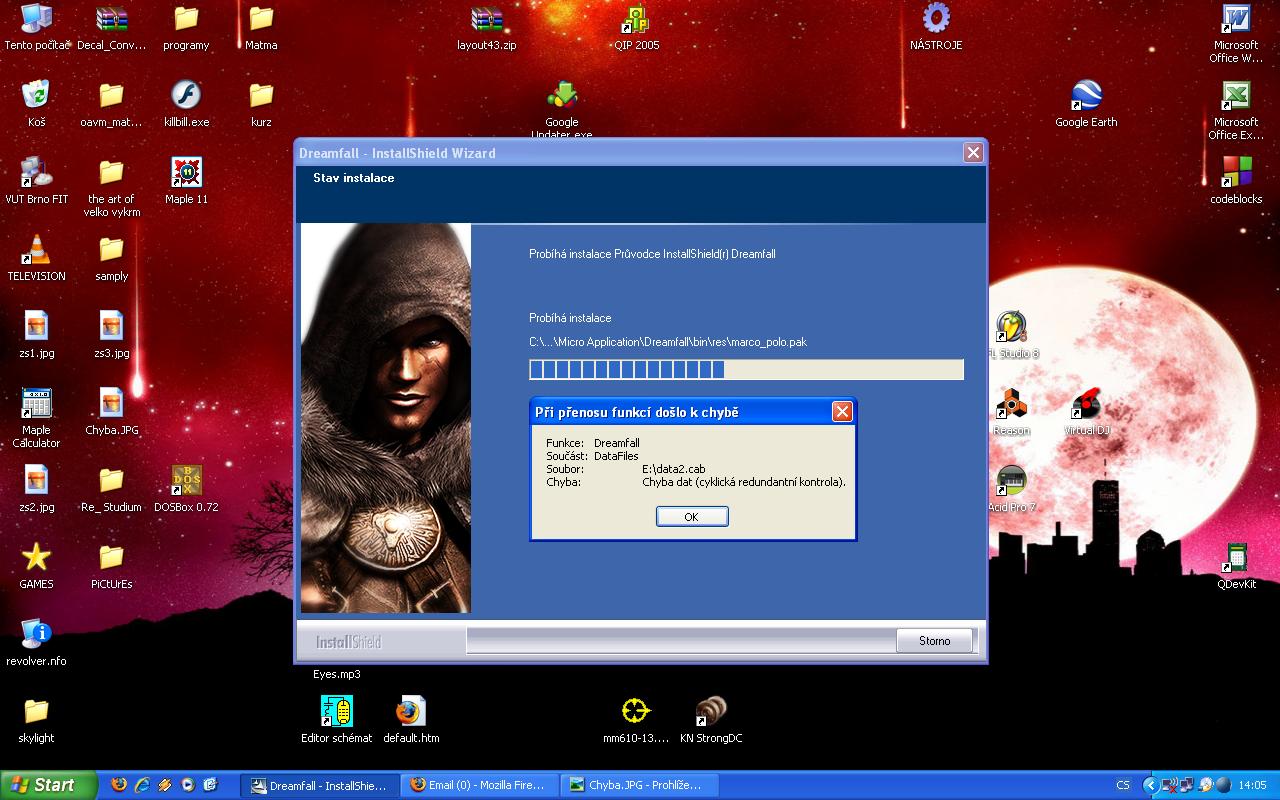Image resolution: width=1280 pixels, height=800 pixels.
Task: Switch to Email Mozilla Firefox taskbar item
Action: point(479,786)
